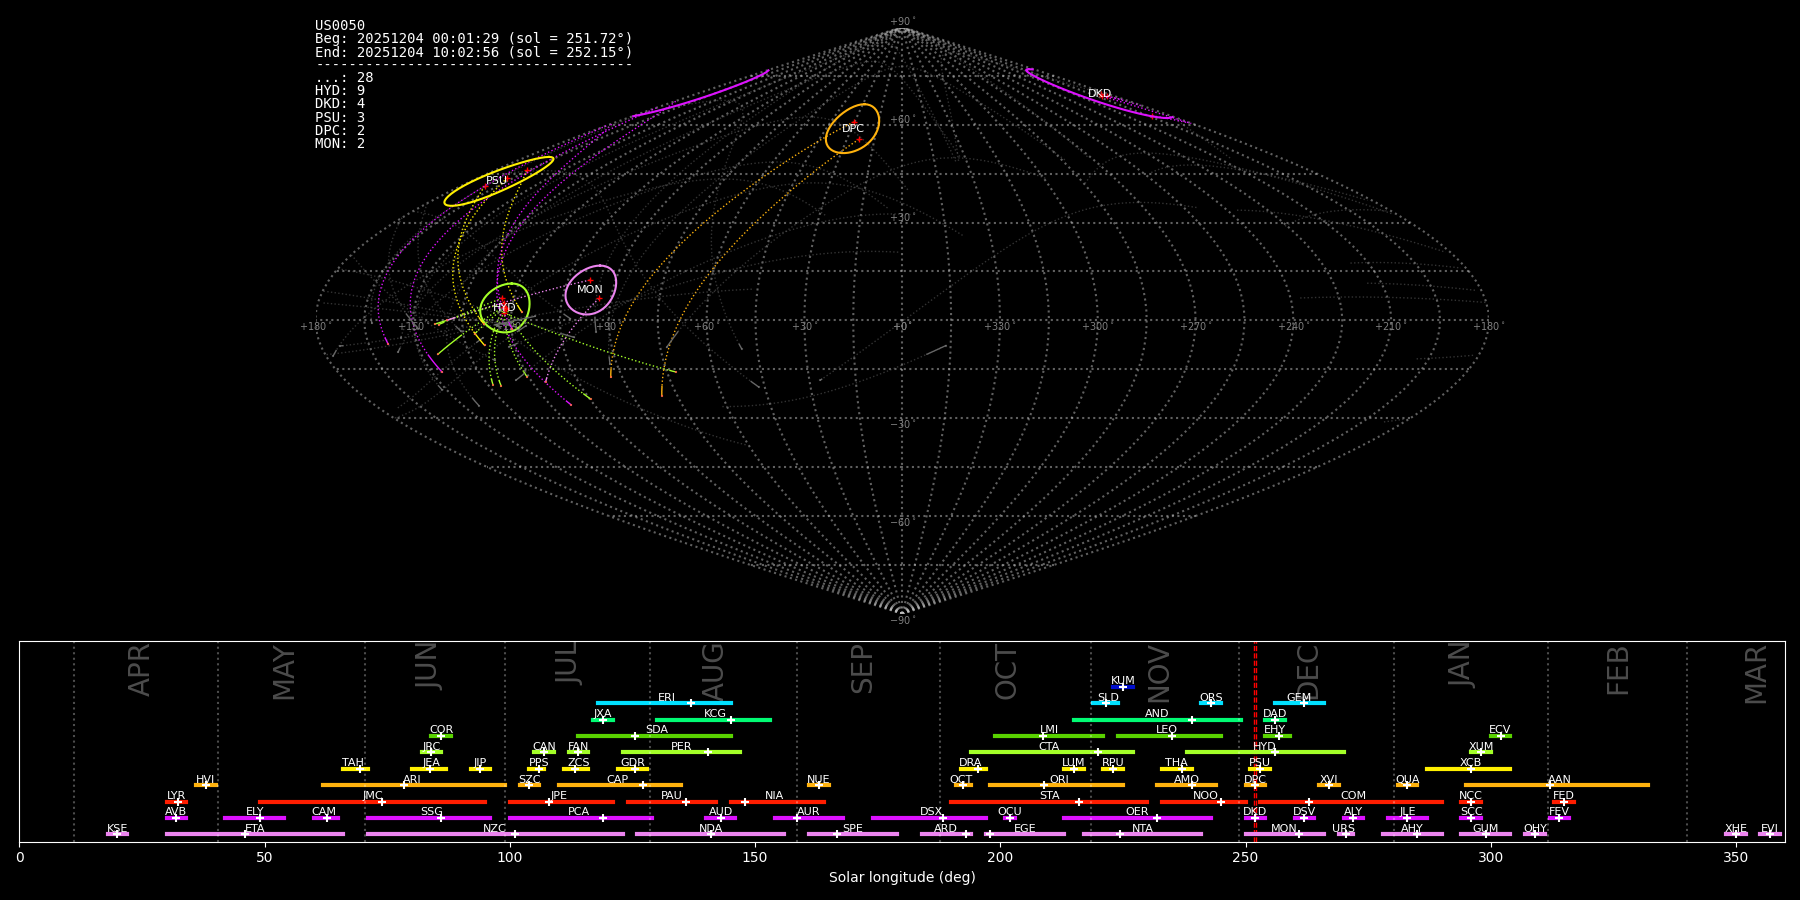This screenshot has height=900, width=1800.
Task: Click the 'Solar longitude (deg)' axis label
Action: point(902,878)
